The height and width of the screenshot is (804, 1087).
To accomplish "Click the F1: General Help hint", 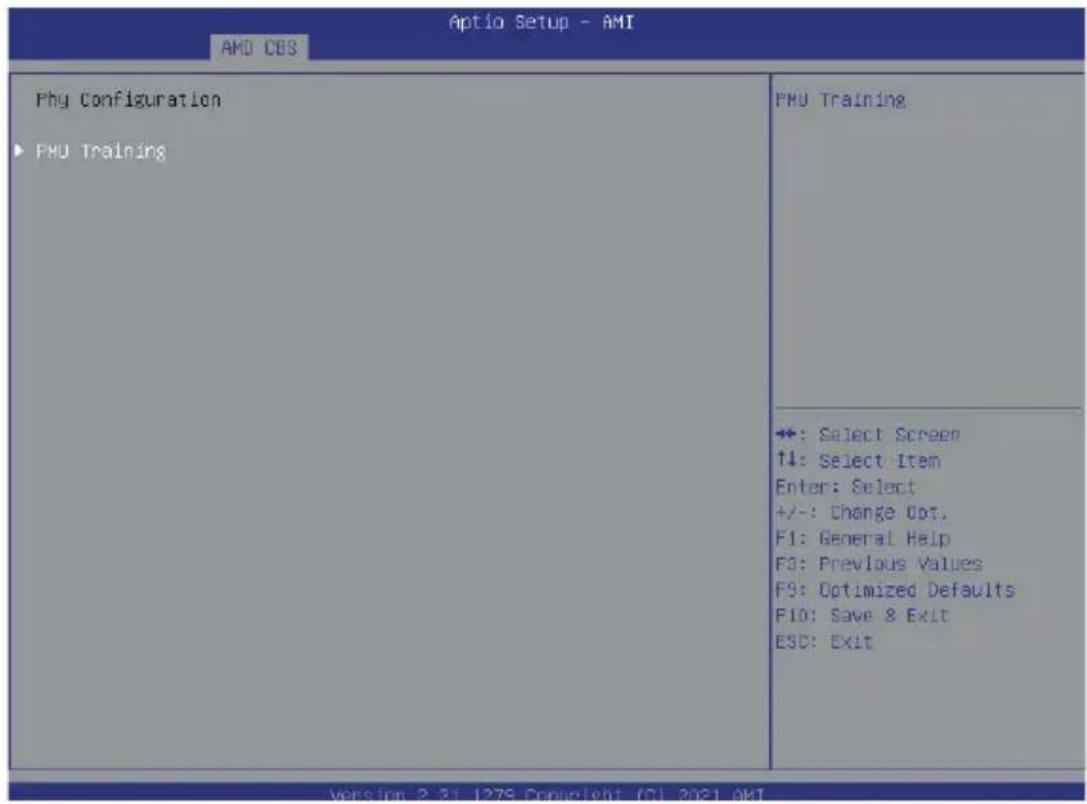I will 863,538.
